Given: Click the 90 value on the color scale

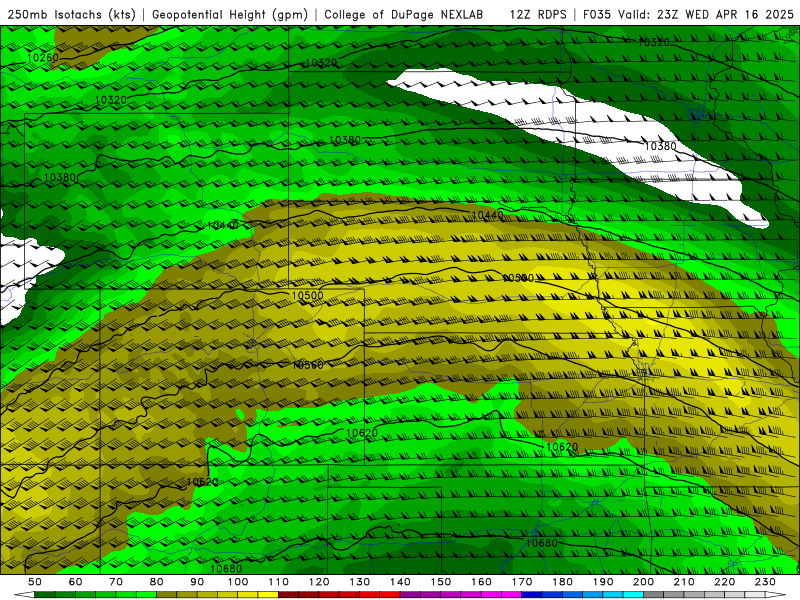Looking at the screenshot, I should click(x=197, y=582).
